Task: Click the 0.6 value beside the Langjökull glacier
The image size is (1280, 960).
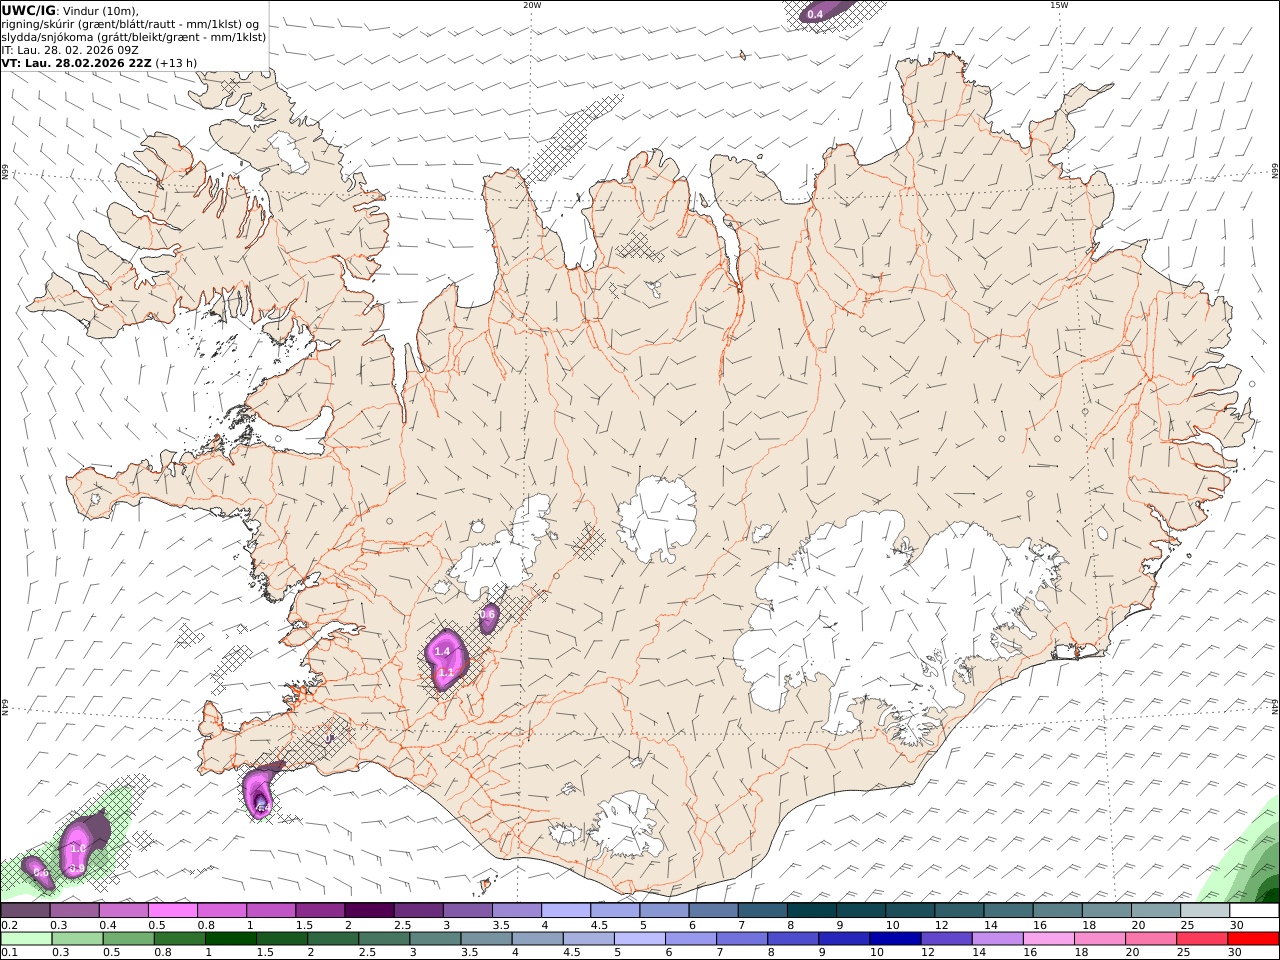Action: pyautogui.click(x=488, y=614)
